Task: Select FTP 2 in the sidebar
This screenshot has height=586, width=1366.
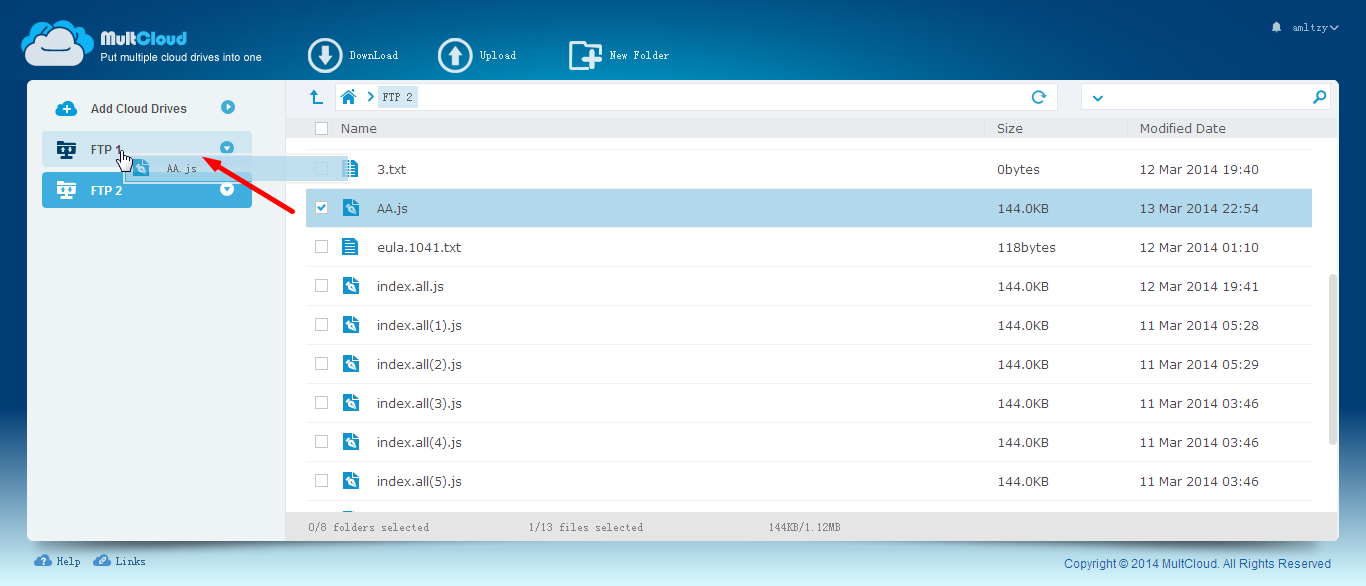Action: pyautogui.click(x=147, y=189)
